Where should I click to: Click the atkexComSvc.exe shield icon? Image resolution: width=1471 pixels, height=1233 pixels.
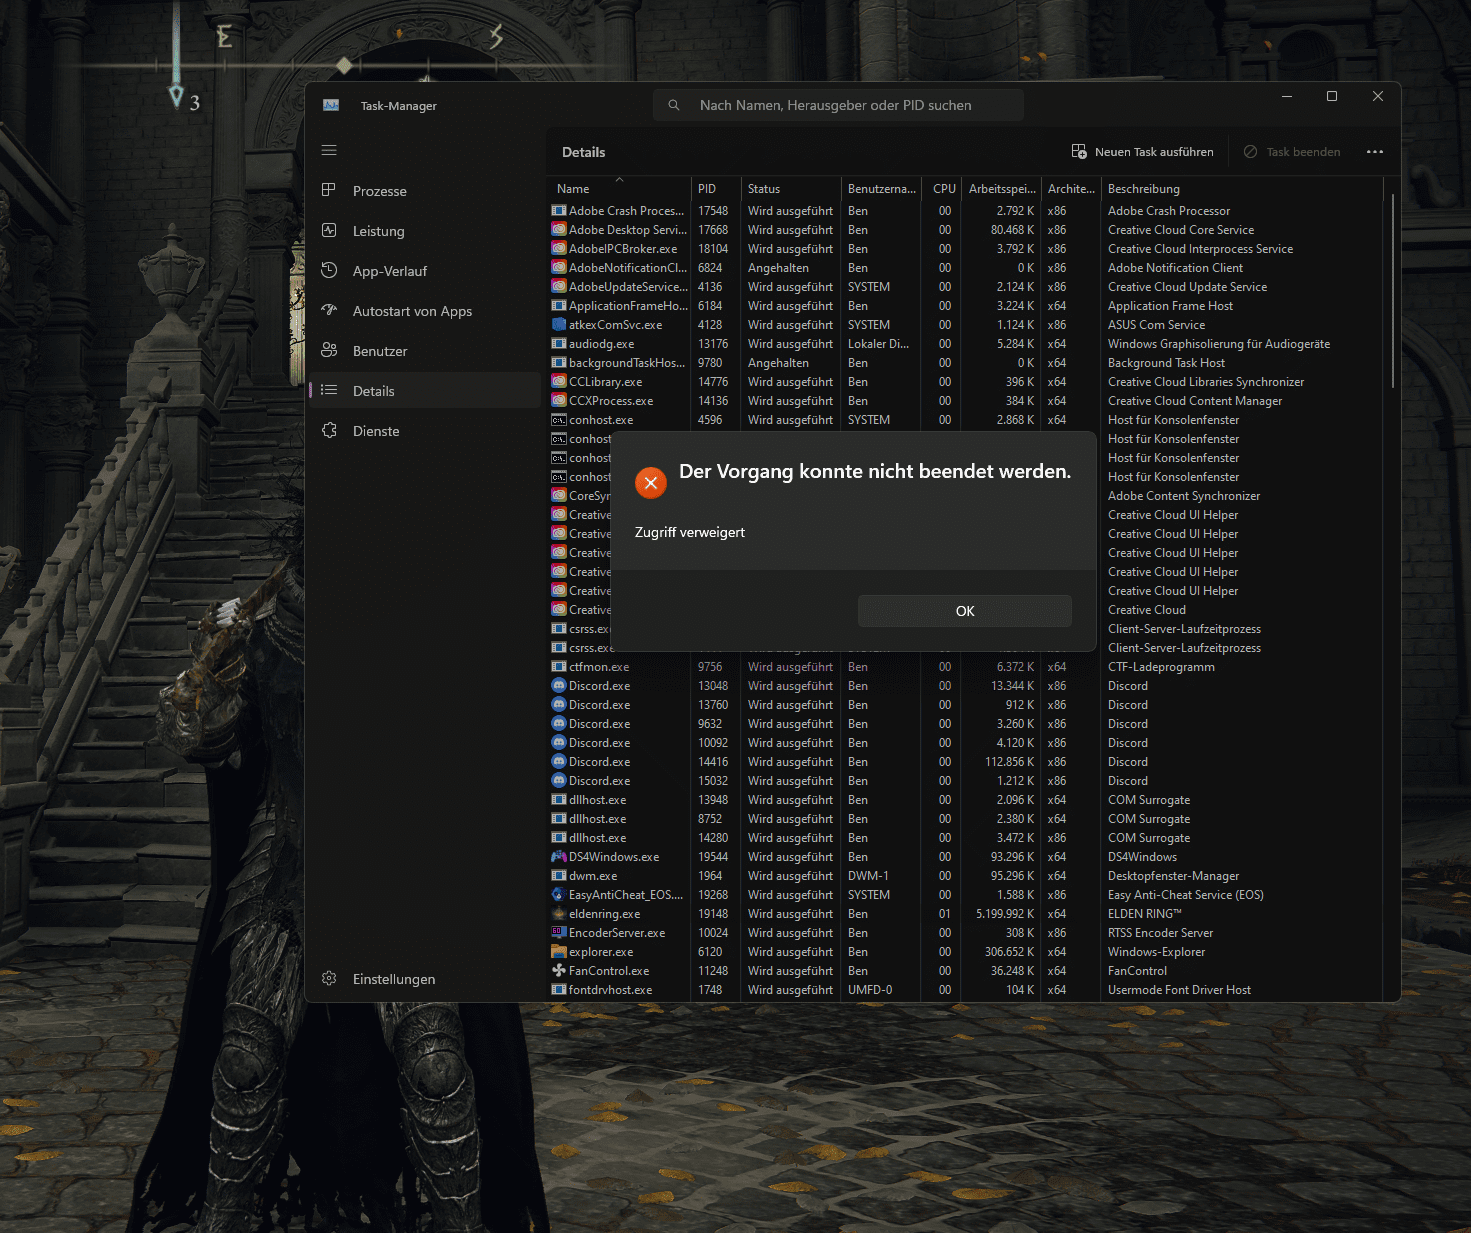(559, 325)
